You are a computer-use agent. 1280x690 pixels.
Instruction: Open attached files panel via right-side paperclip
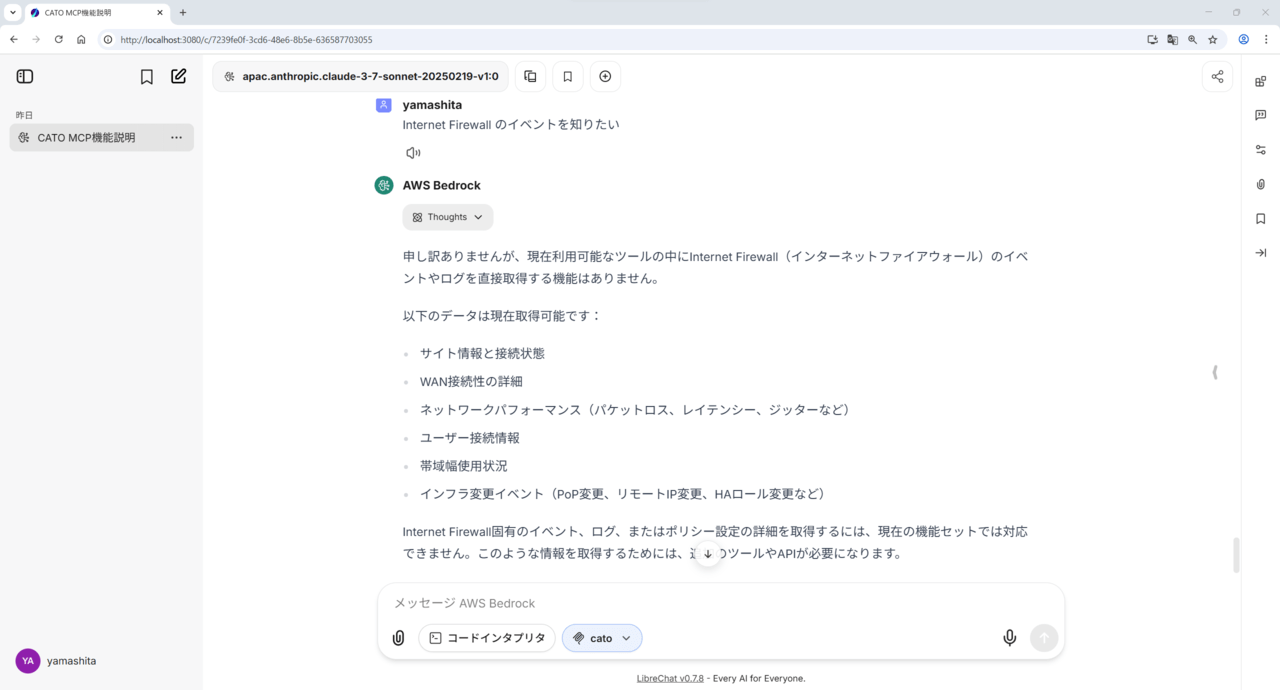(x=1261, y=184)
